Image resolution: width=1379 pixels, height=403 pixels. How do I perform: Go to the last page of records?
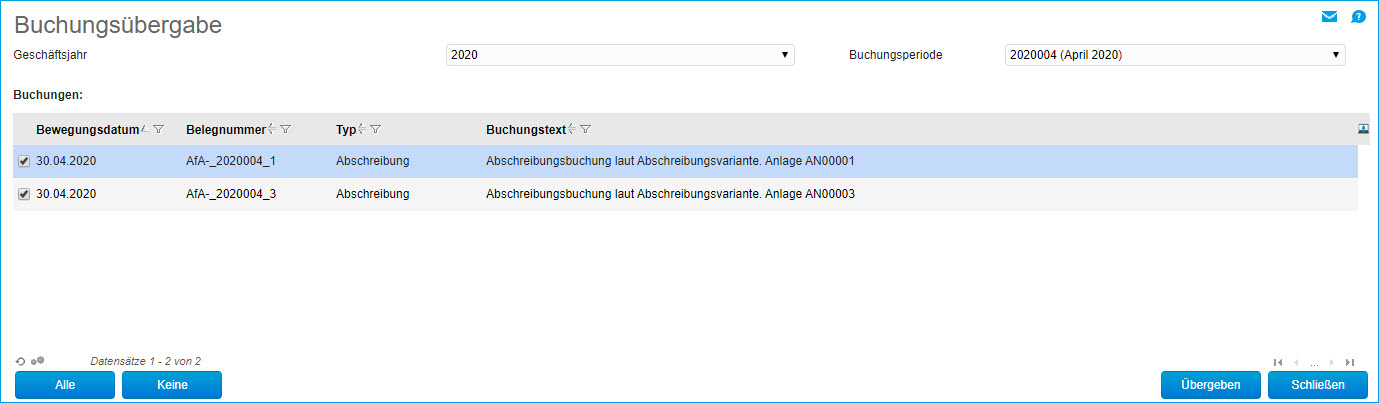(x=1350, y=362)
